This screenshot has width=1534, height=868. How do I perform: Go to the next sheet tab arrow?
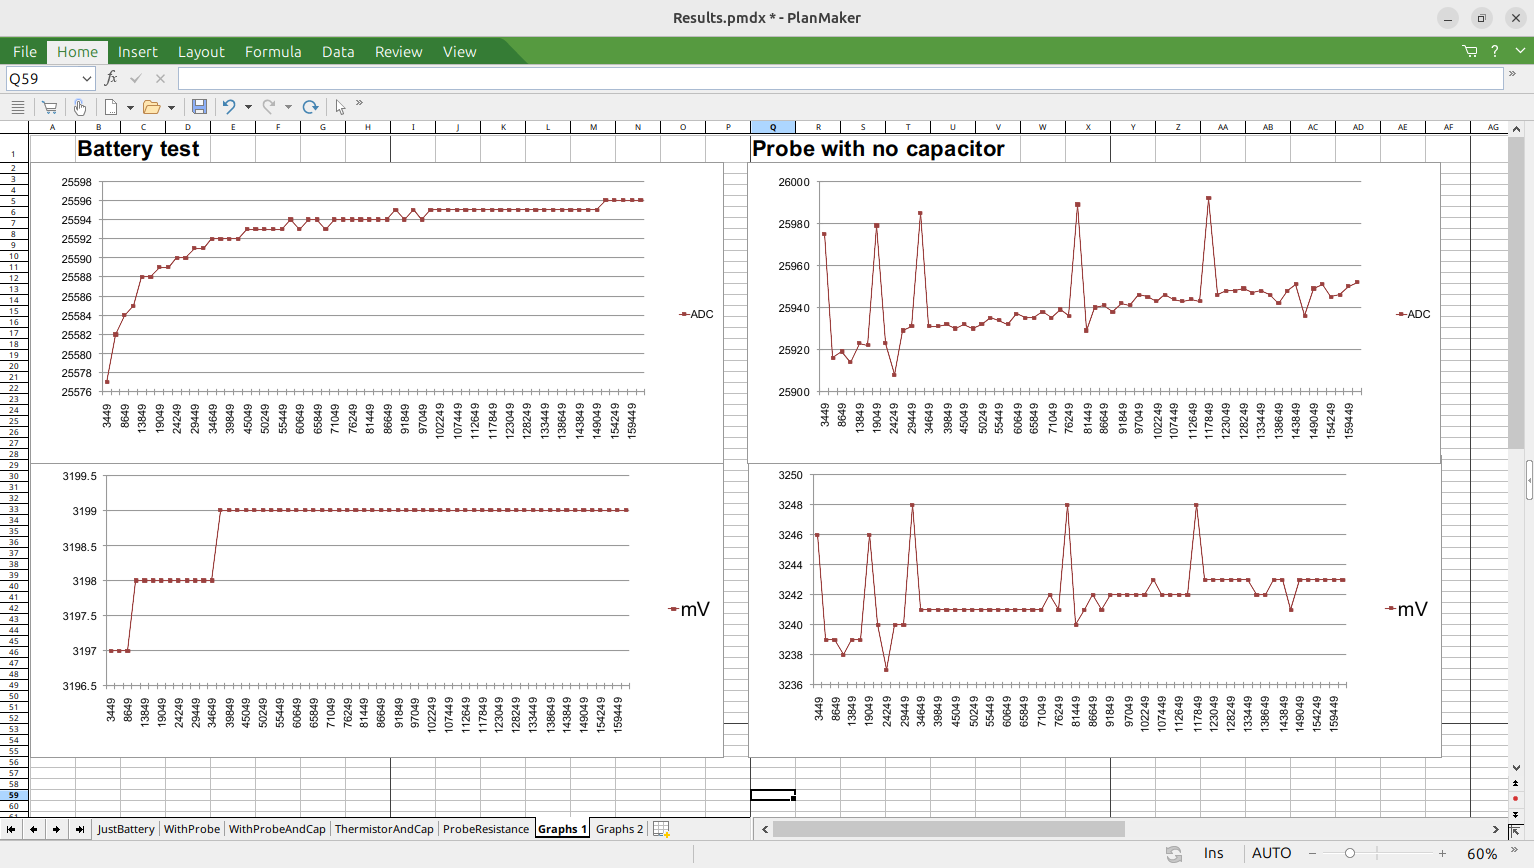click(x=57, y=829)
